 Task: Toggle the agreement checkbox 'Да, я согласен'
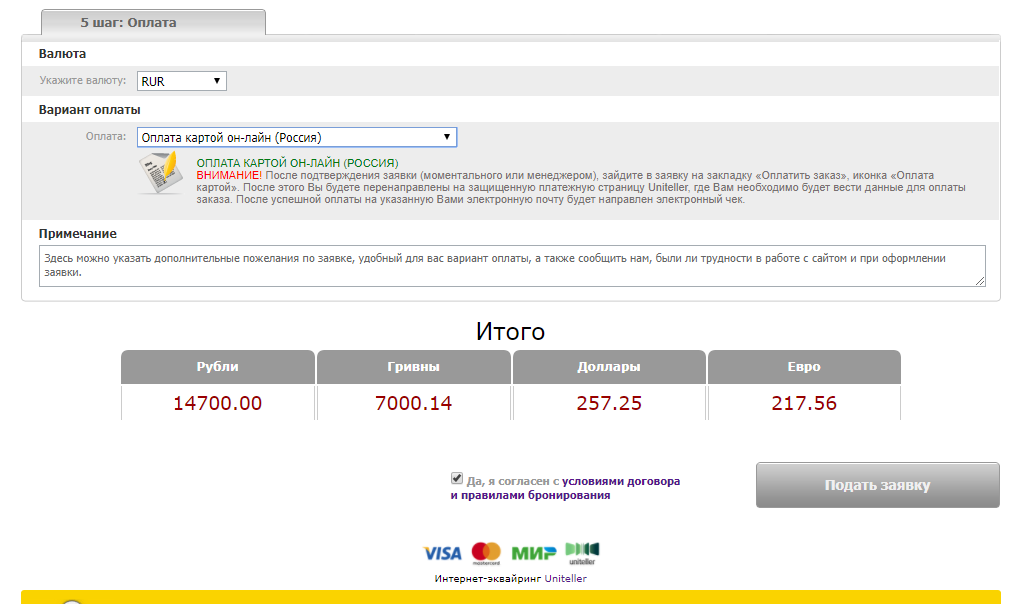(x=457, y=478)
